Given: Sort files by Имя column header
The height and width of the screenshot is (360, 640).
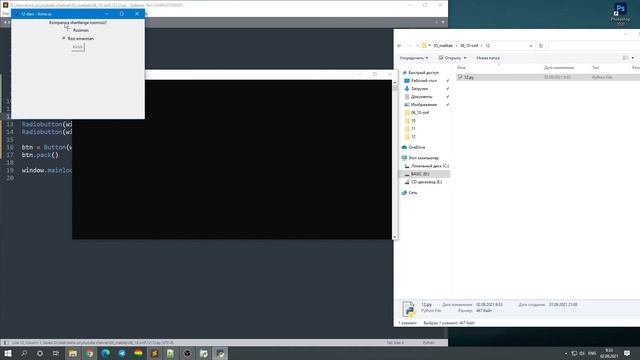Looking at the screenshot, I should [x=462, y=67].
